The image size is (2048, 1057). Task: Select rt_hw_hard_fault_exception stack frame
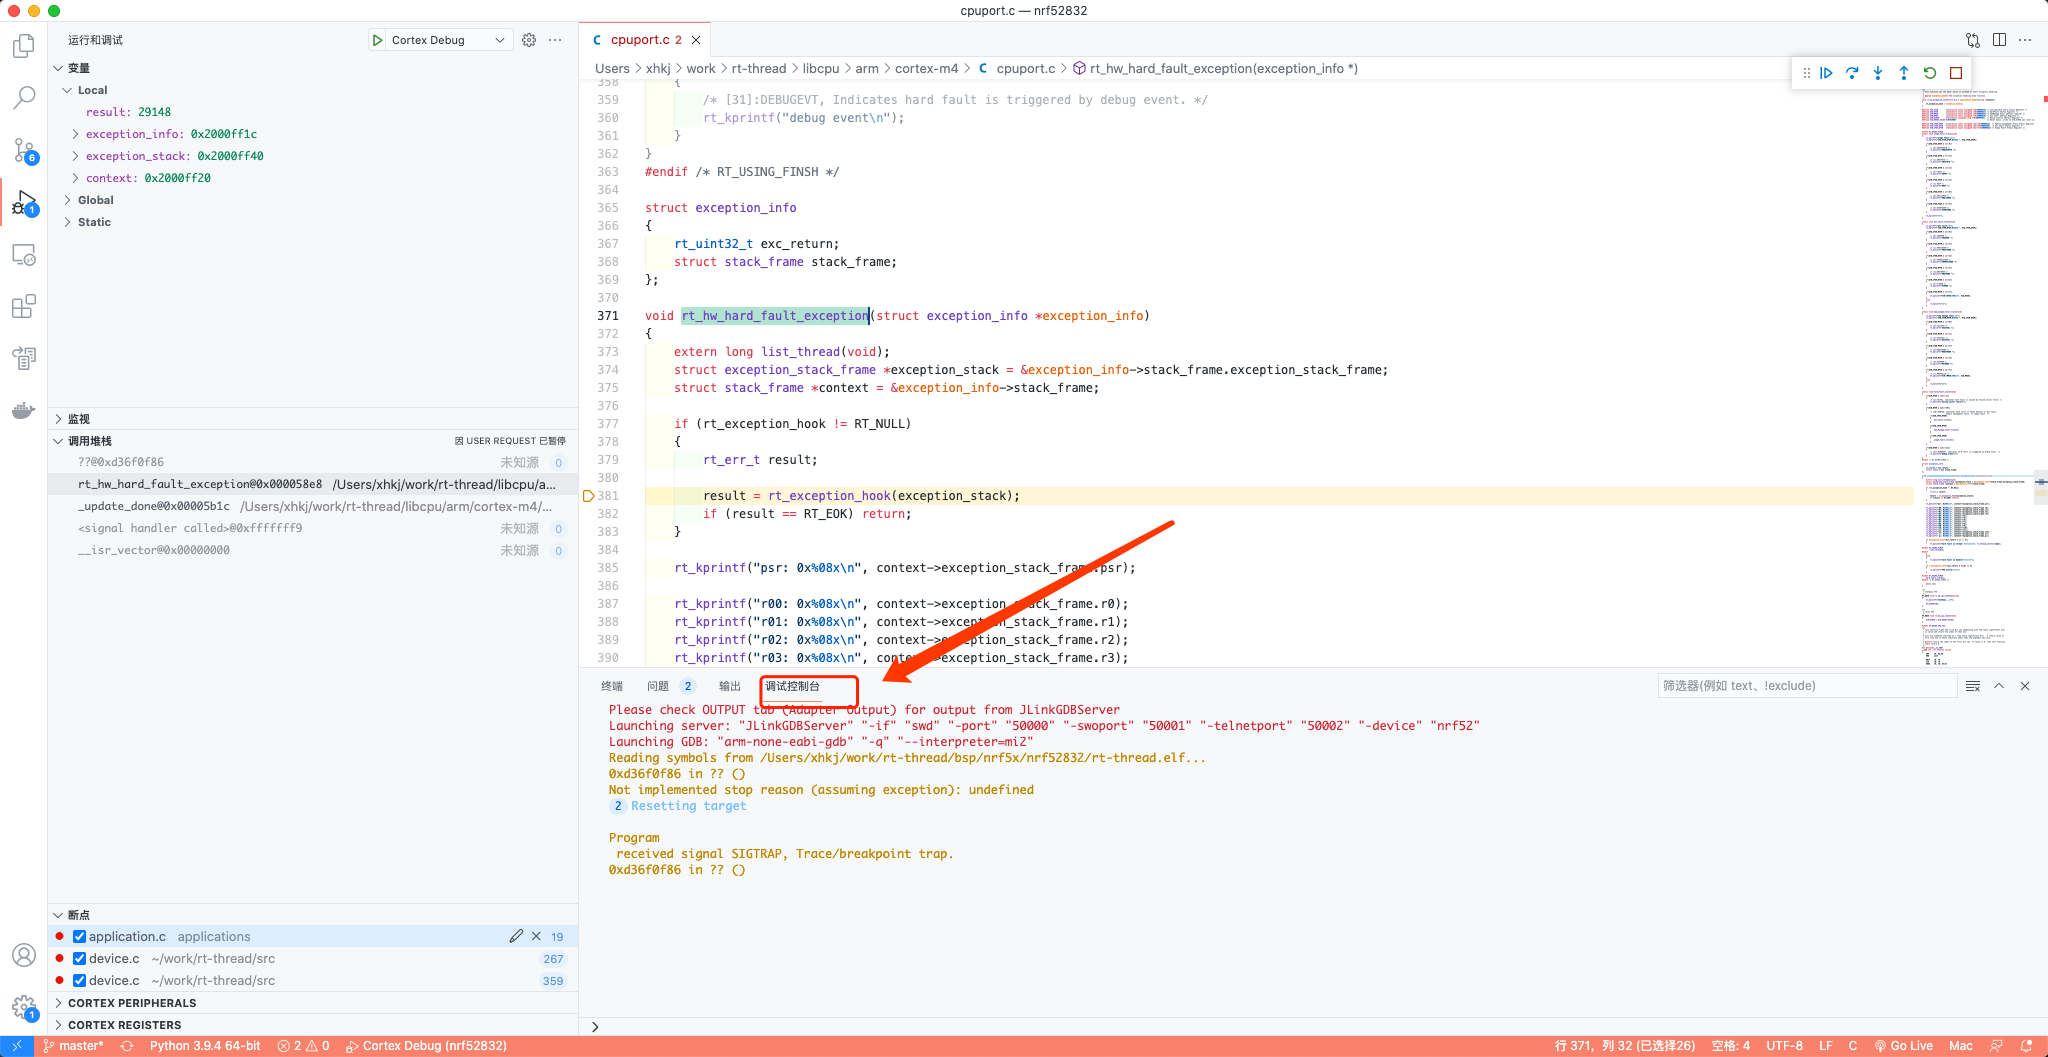pyautogui.click(x=313, y=484)
